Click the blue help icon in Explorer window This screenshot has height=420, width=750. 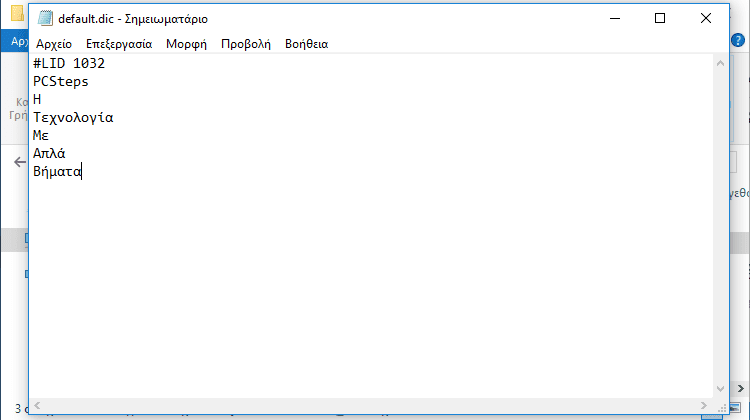pyautogui.click(x=738, y=40)
